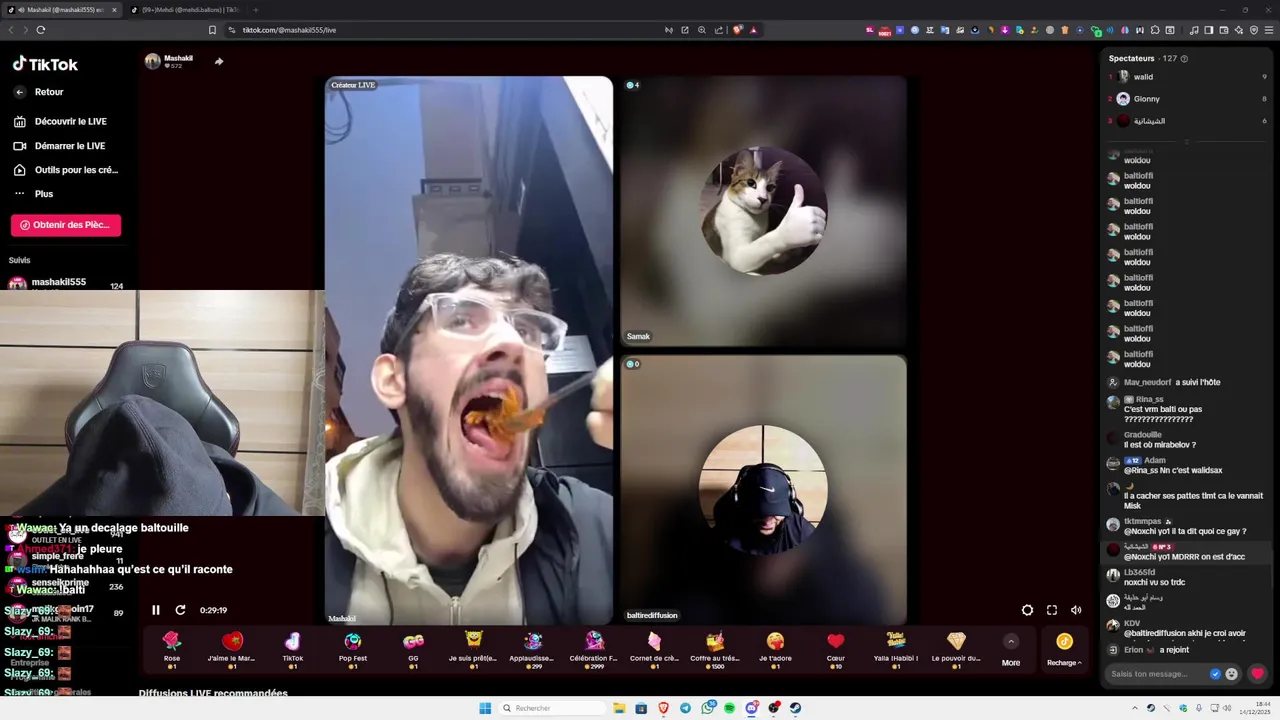Send a heart like in chat
This screenshot has height=720, width=1280.
click(1258, 674)
